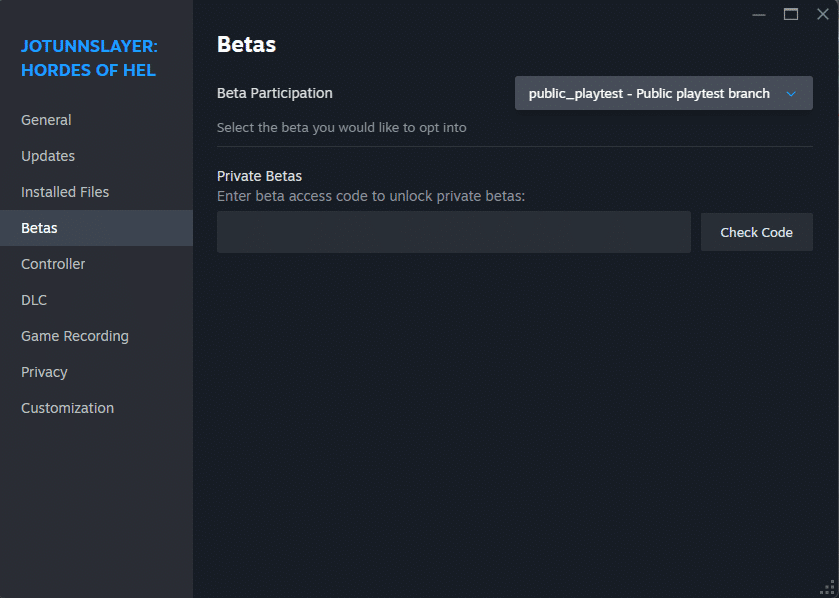Go to the Customization section
The width and height of the screenshot is (839, 598).
coord(96,408)
